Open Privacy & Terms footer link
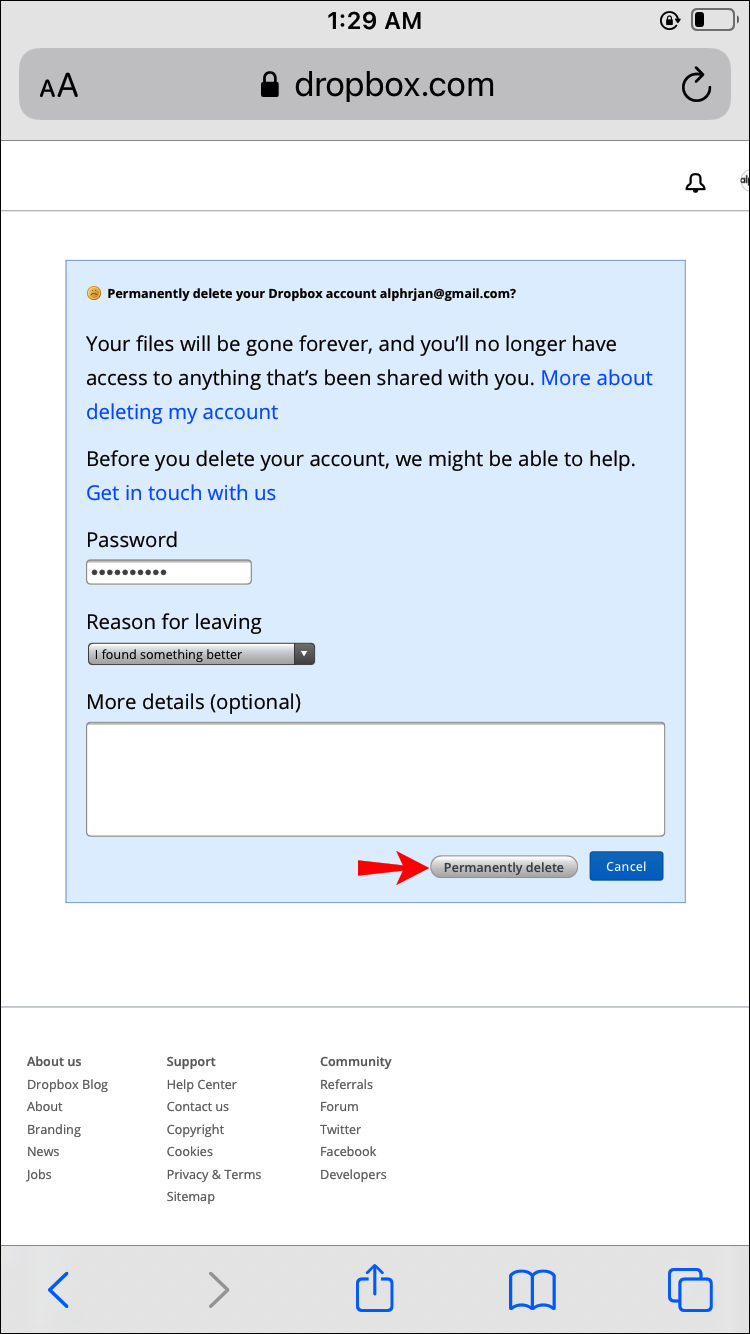 pyautogui.click(x=213, y=1175)
